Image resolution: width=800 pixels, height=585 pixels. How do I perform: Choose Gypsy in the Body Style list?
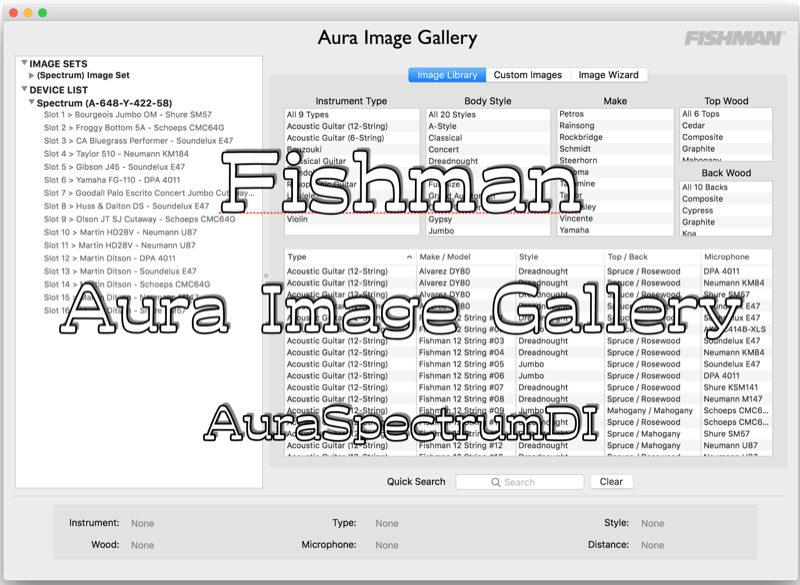point(488,219)
